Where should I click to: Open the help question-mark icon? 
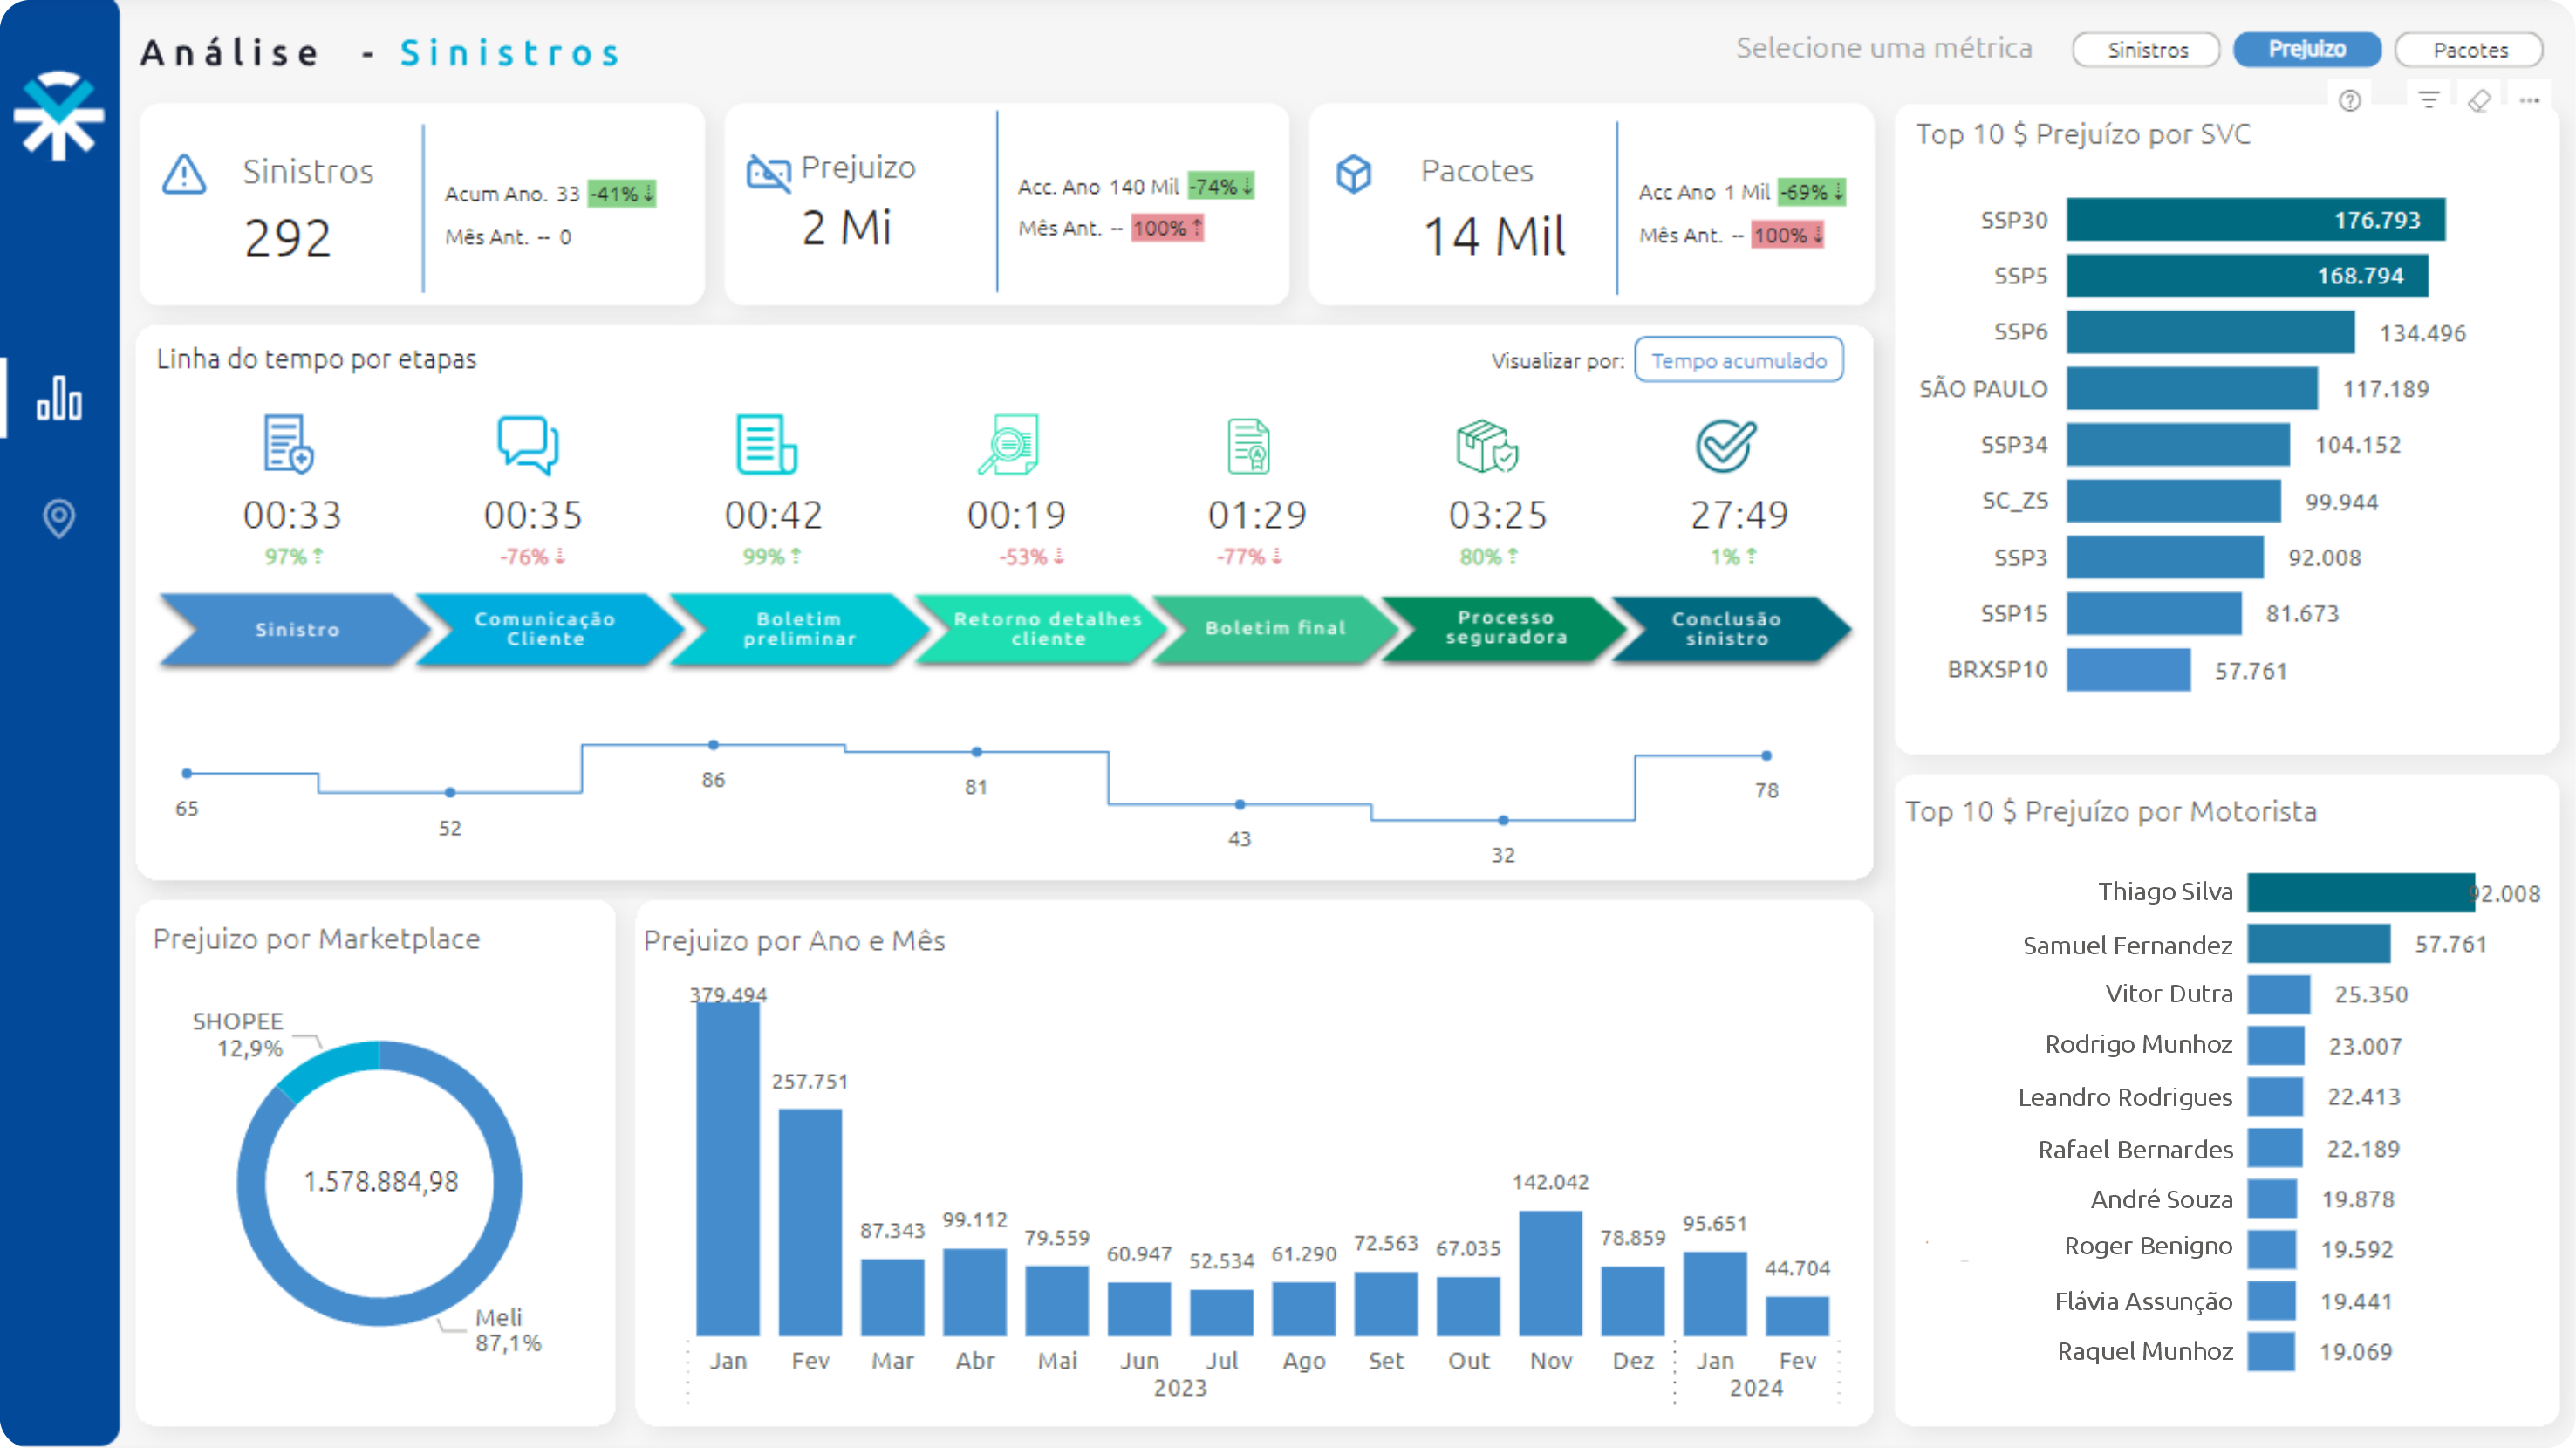pyautogui.click(x=2350, y=100)
